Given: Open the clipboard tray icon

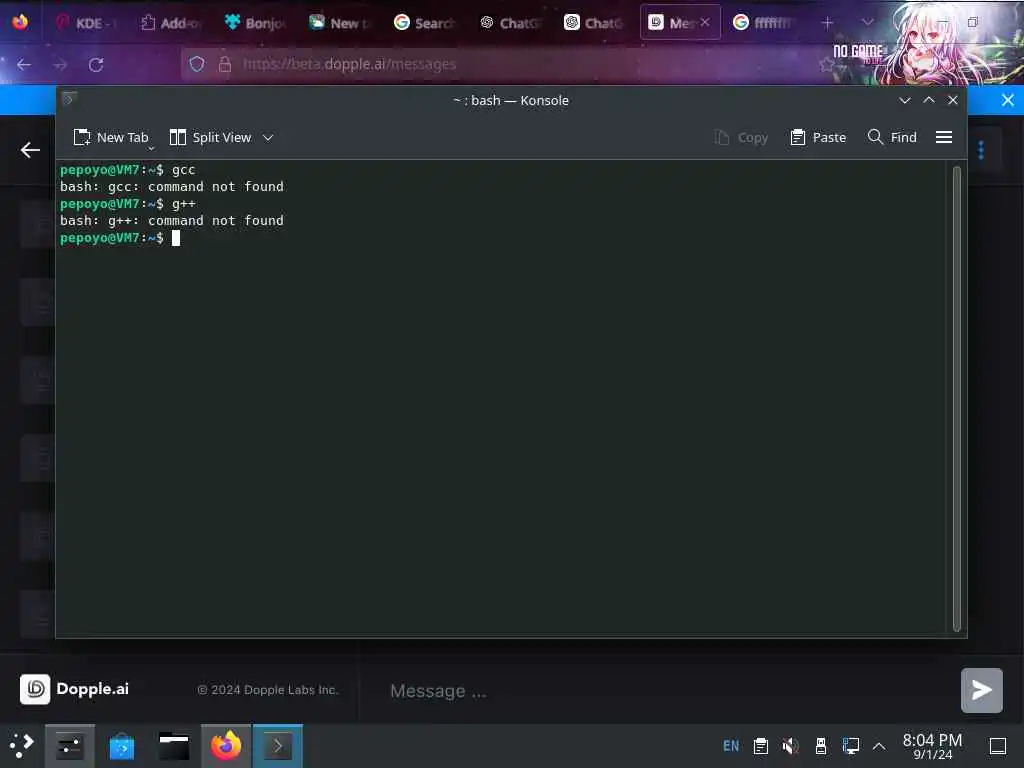Looking at the screenshot, I should 761,746.
